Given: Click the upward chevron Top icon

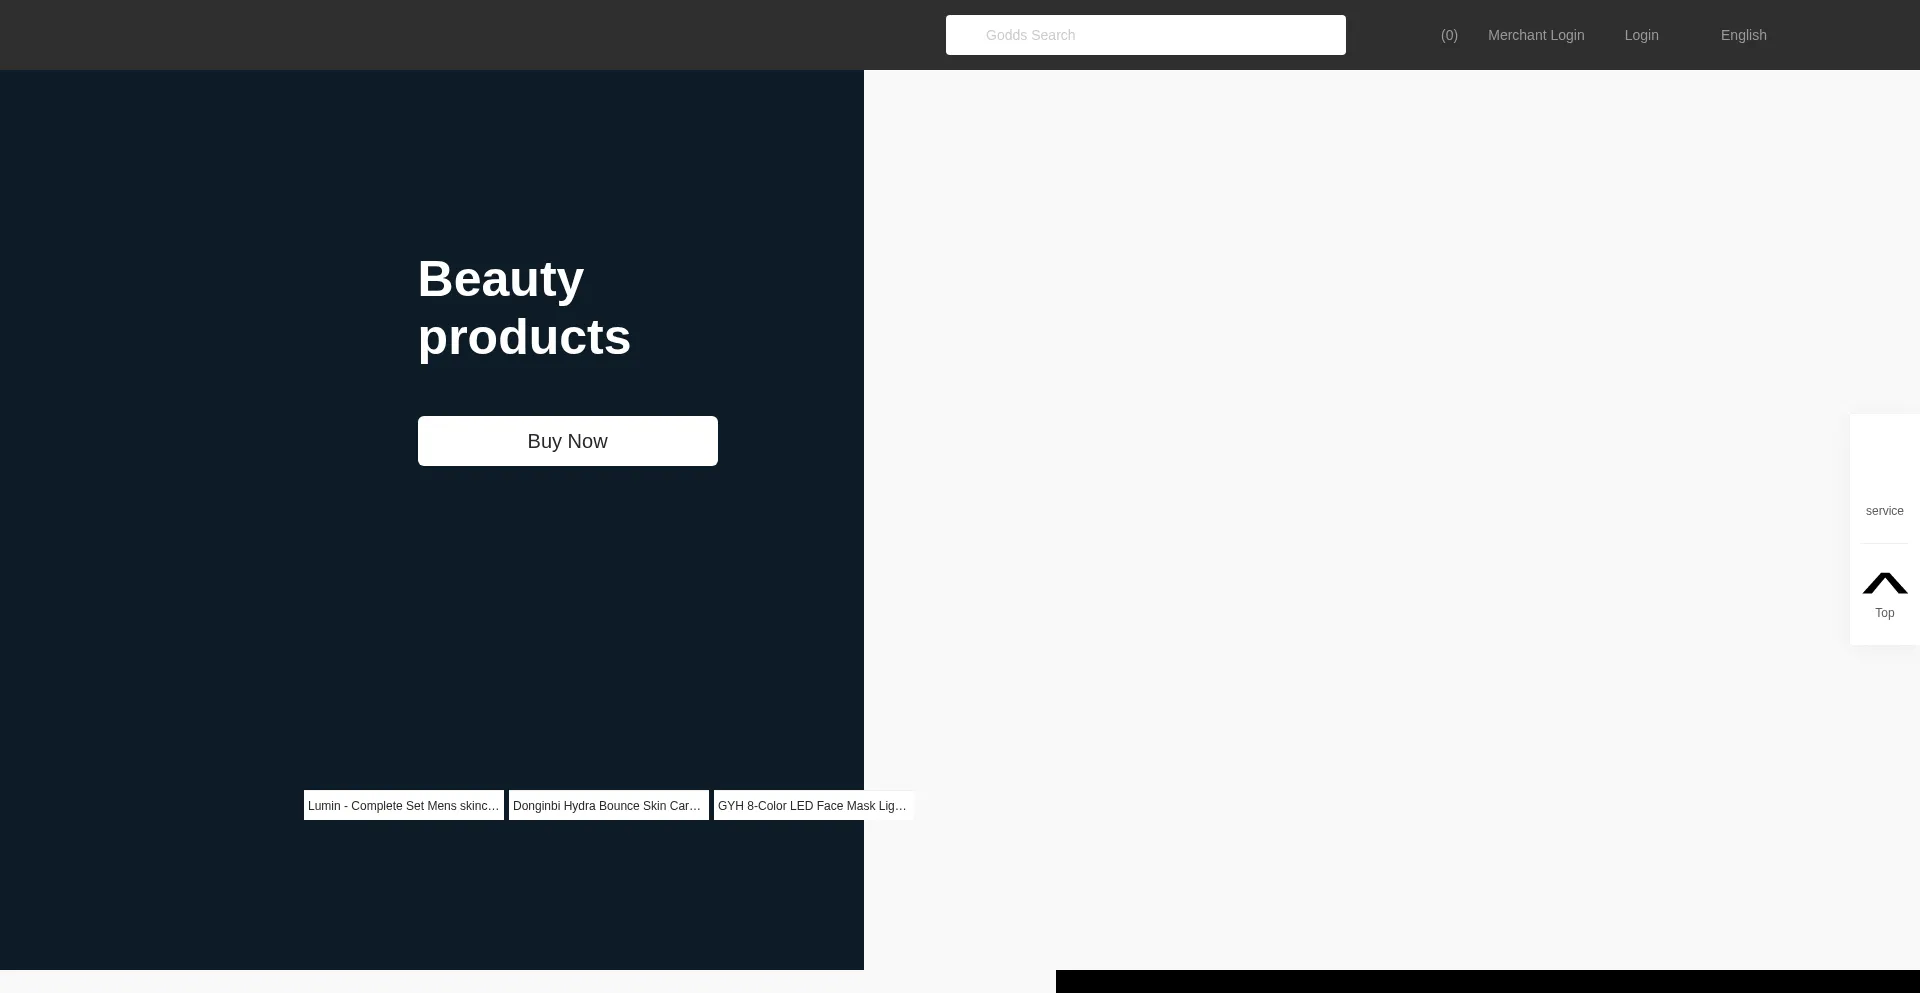Looking at the screenshot, I should pos(1884,583).
